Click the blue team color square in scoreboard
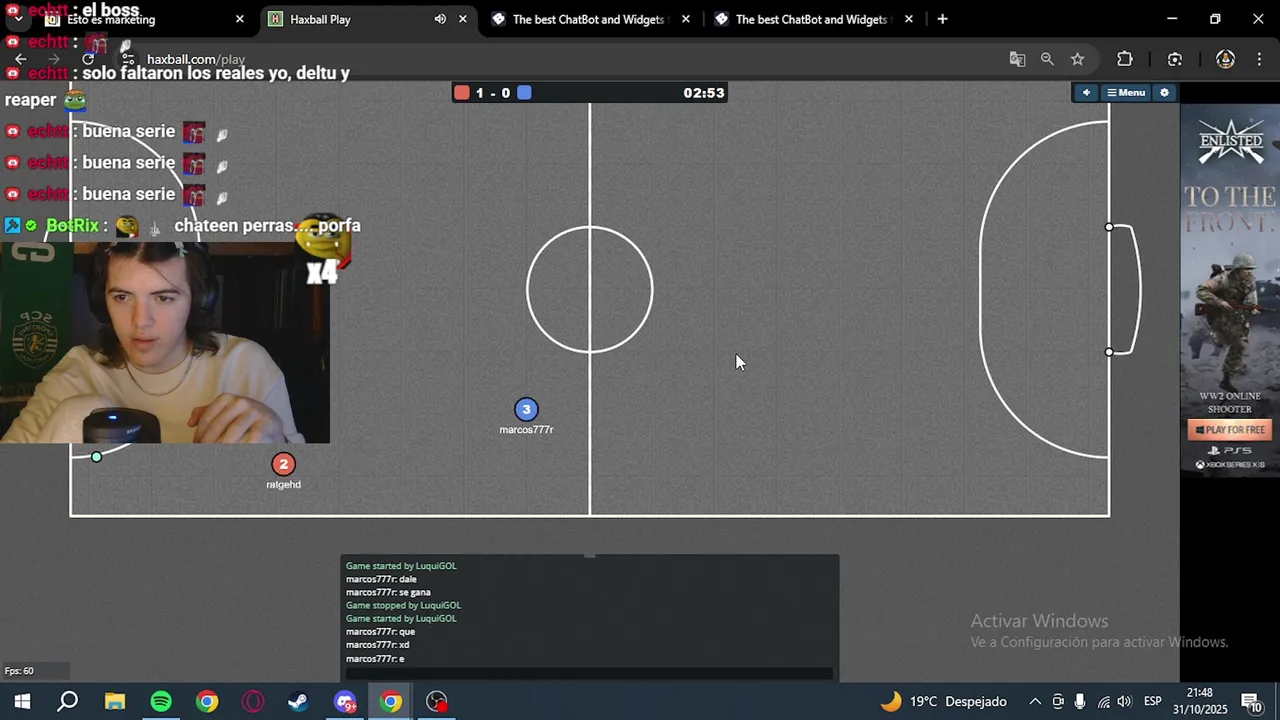The image size is (1280, 720). (524, 93)
